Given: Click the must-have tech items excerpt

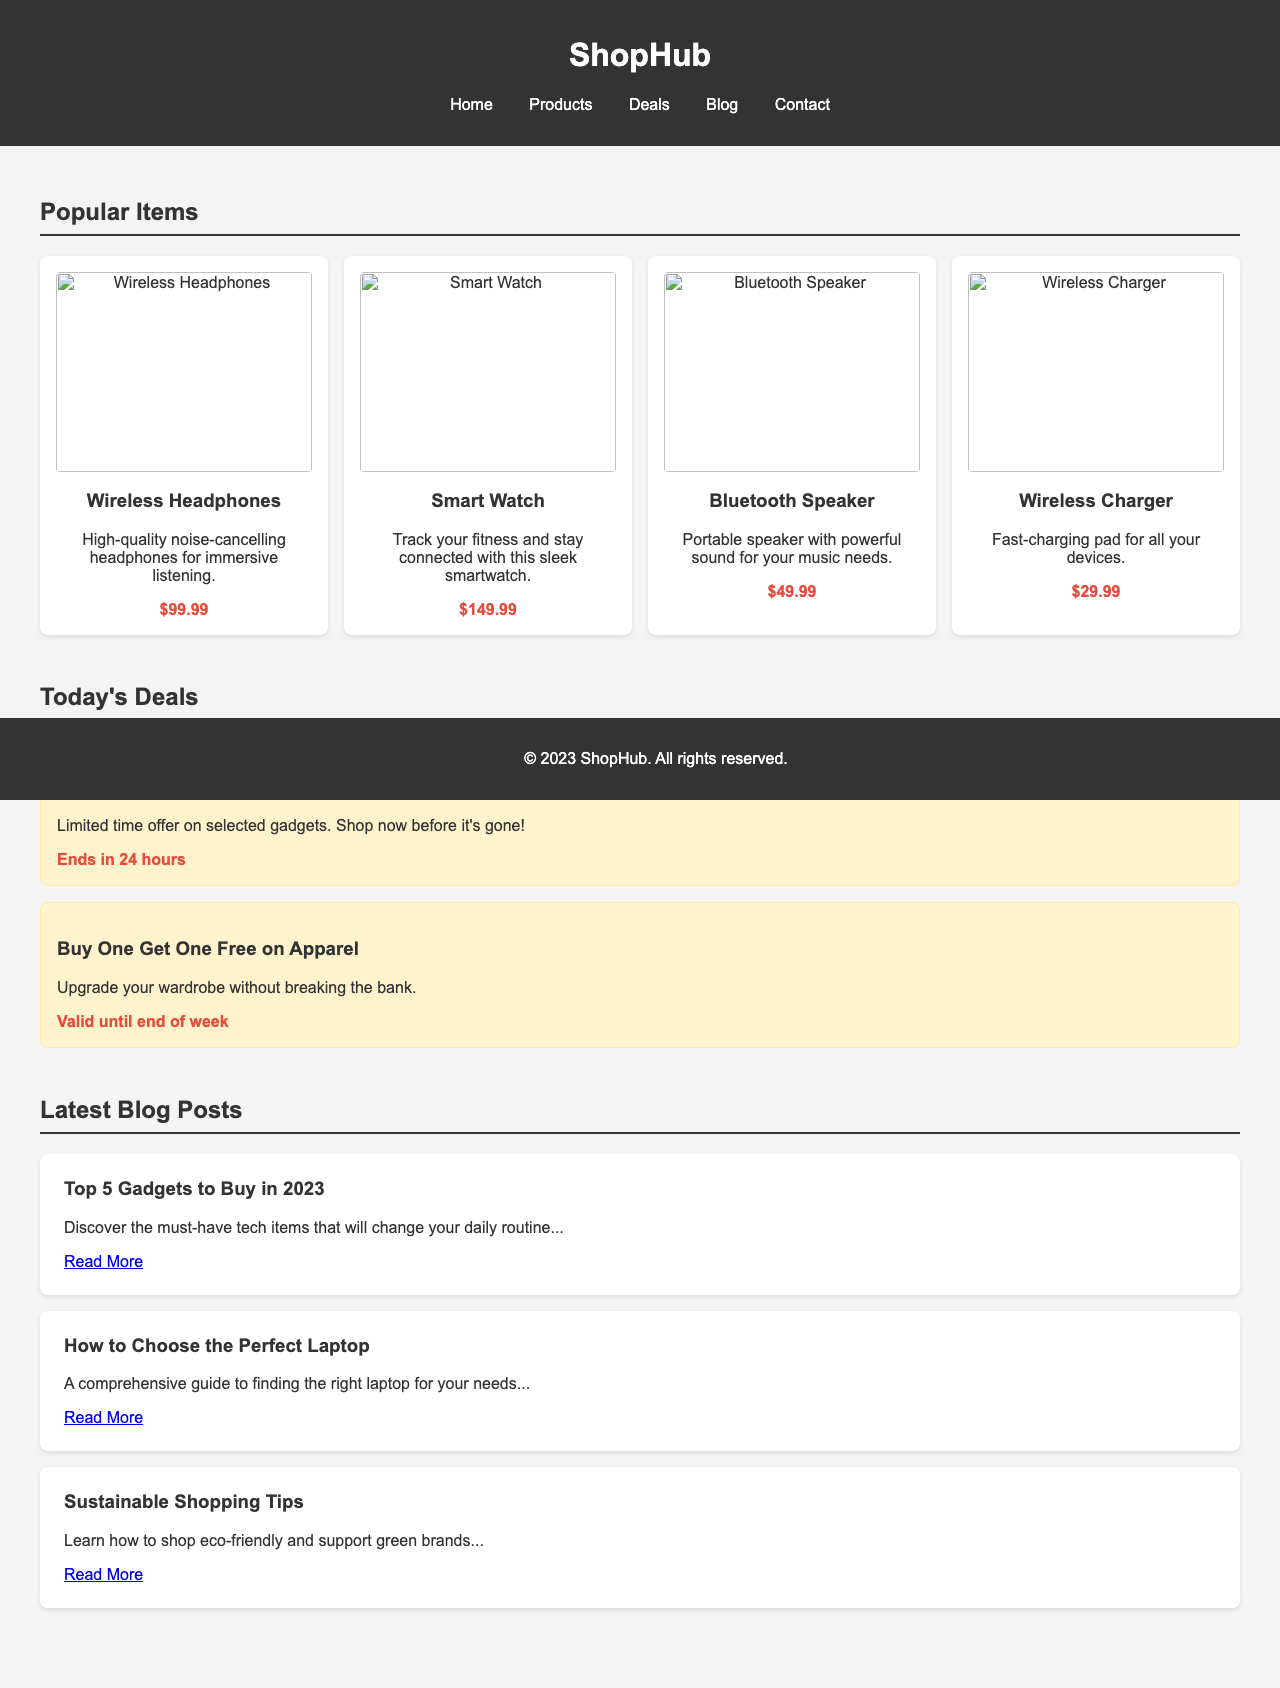Looking at the screenshot, I should point(314,1228).
